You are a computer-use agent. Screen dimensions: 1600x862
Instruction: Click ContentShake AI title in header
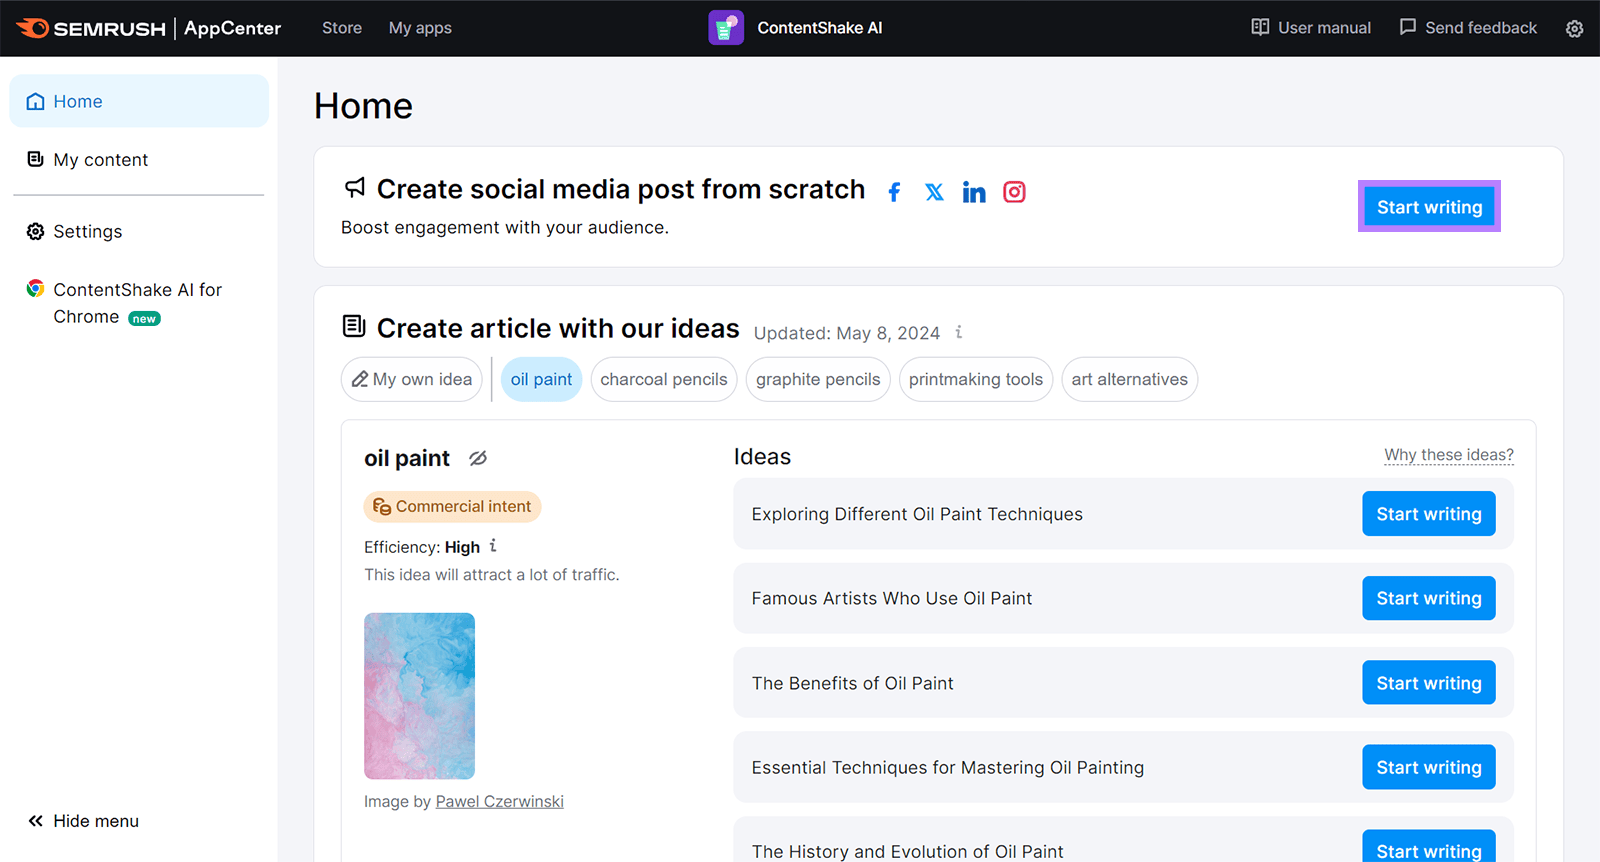[x=820, y=28]
